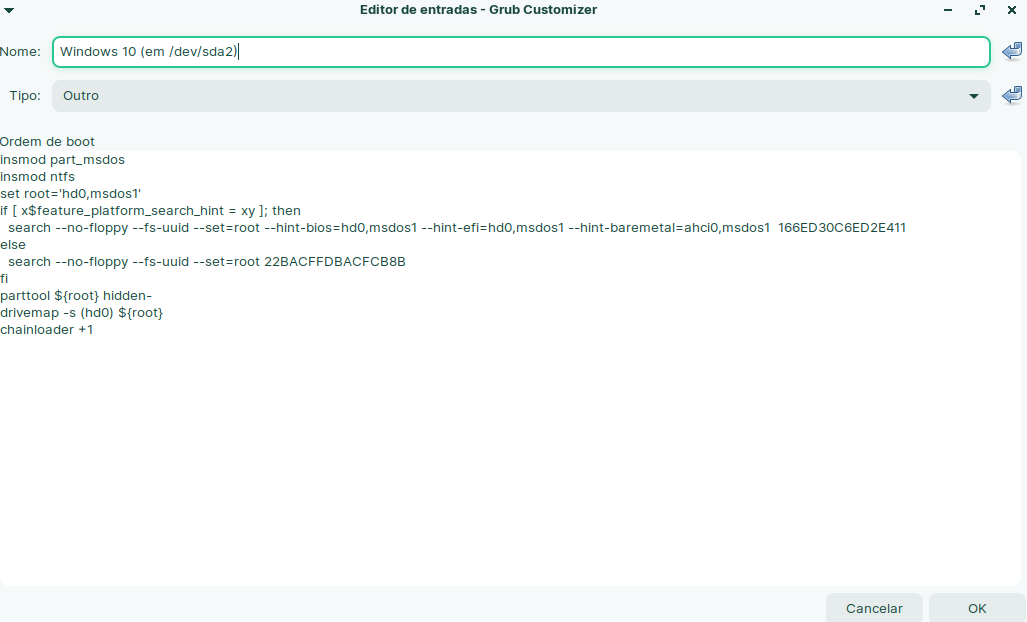The image size is (1027, 622).
Task: Click the restore icon beside the Nome field
Action: coord(1012,51)
